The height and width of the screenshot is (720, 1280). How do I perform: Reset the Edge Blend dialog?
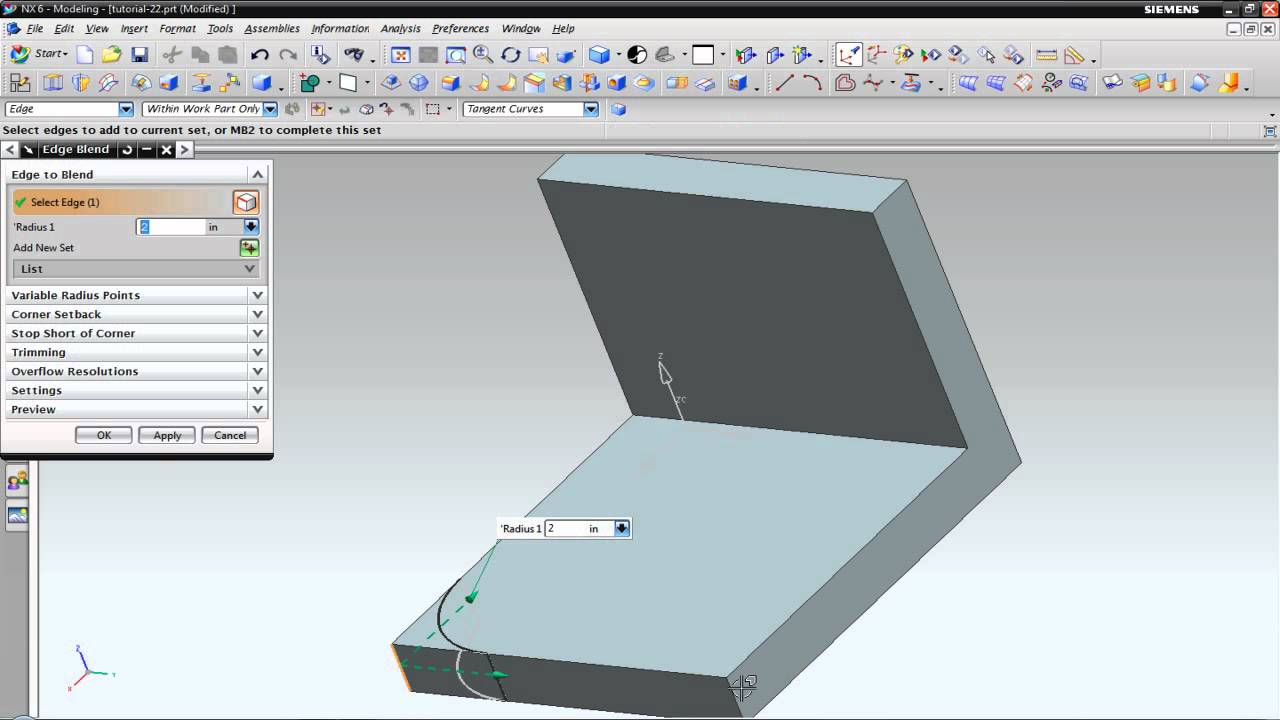(x=127, y=150)
